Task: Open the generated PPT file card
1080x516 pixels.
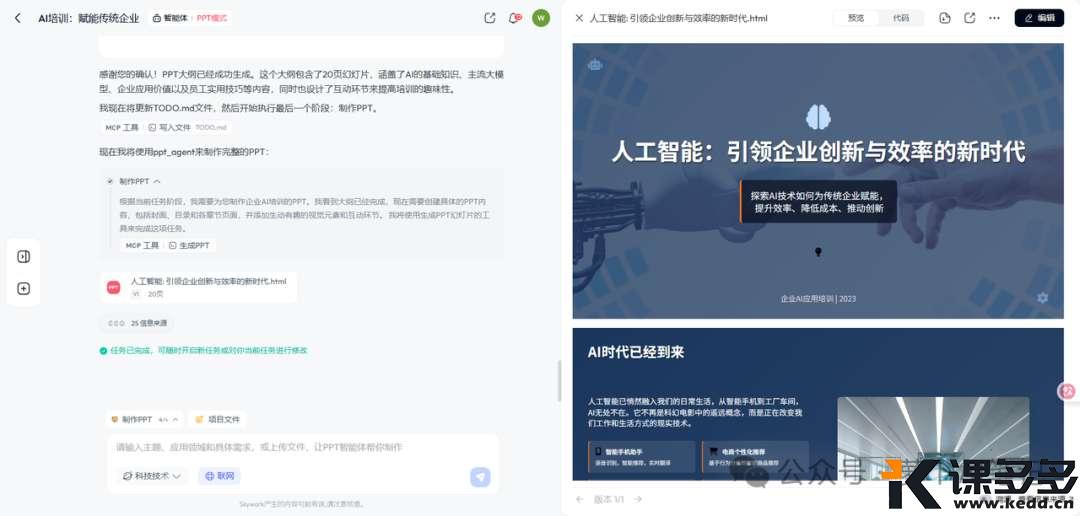Action: pos(198,287)
